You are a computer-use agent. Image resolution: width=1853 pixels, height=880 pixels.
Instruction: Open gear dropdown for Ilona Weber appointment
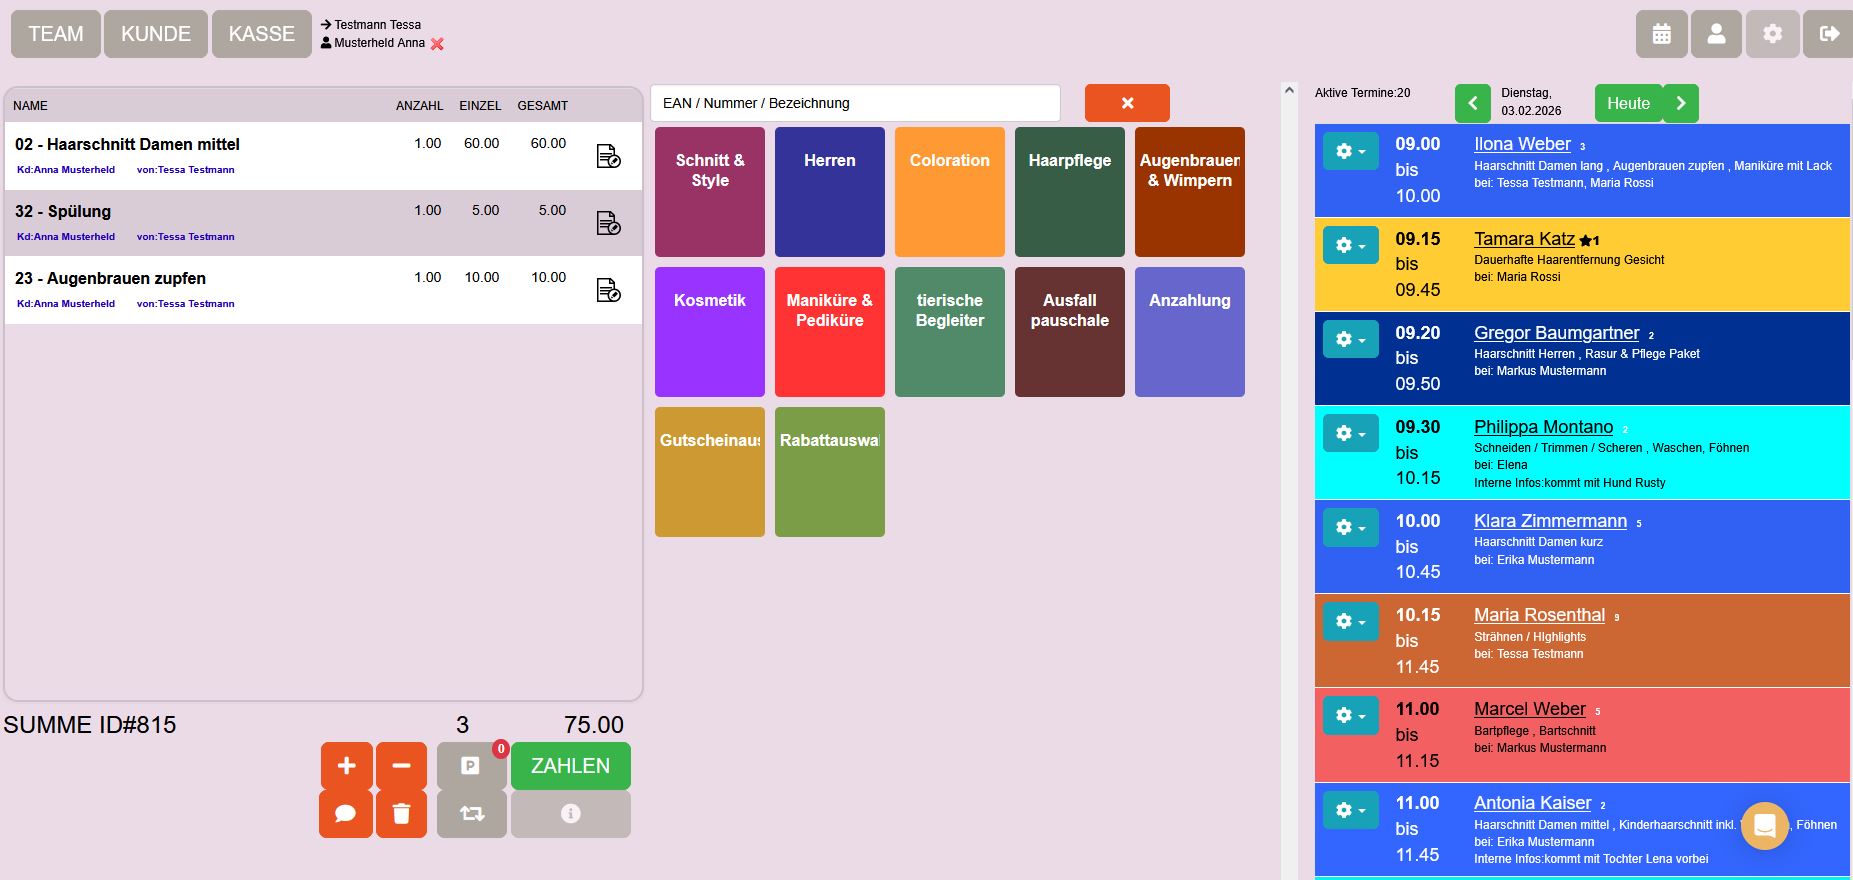click(1350, 151)
